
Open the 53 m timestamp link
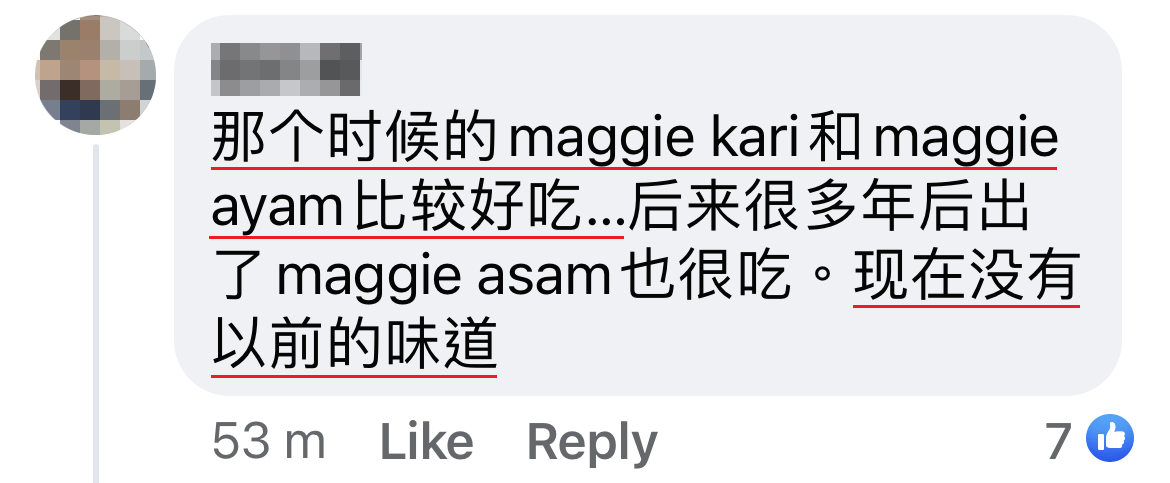pos(269,441)
